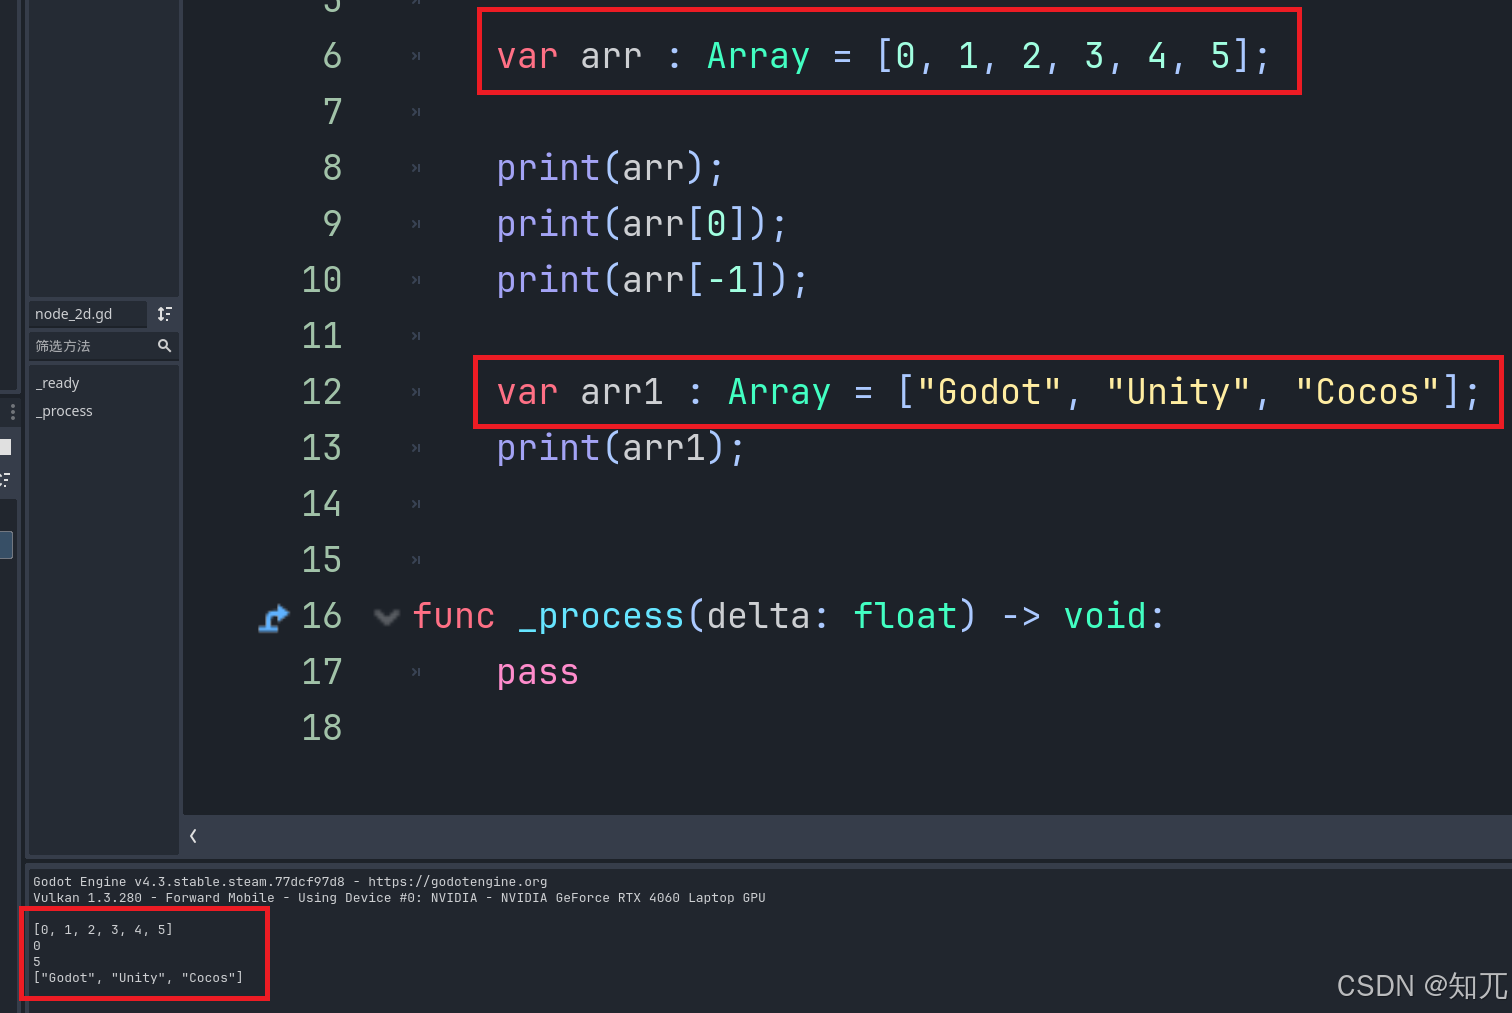Click the output line showing [0, 1, 2, 3, 4, 5]
Viewport: 1512px width, 1013px height.
click(102, 929)
